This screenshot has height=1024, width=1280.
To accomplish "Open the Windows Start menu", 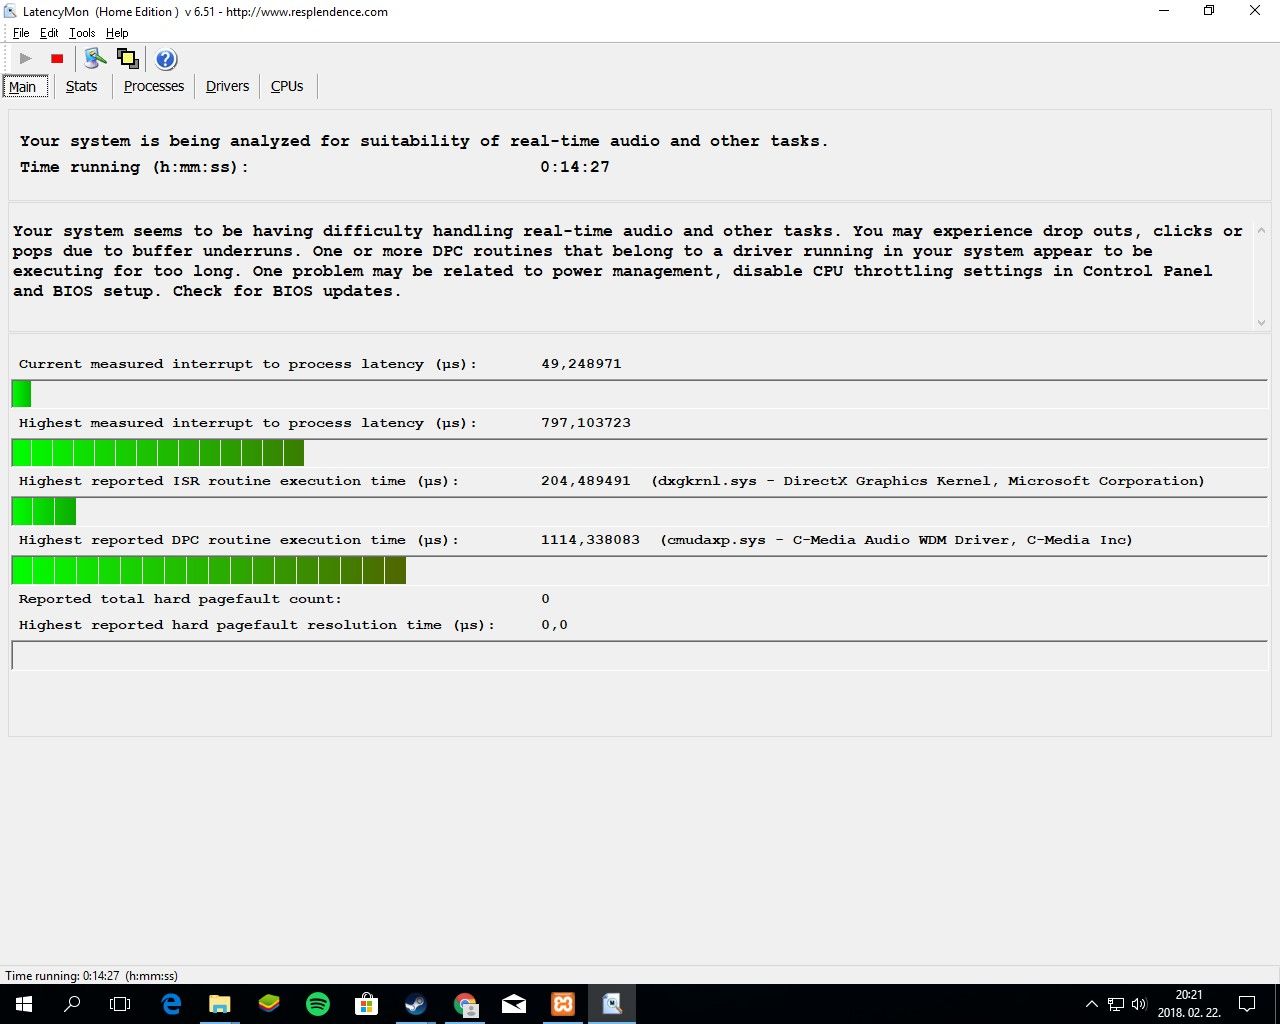I will (x=24, y=1004).
